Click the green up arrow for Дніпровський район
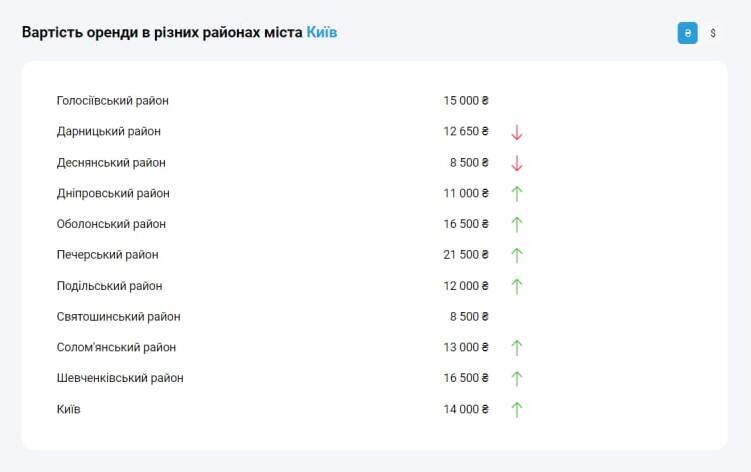751x472 pixels. (x=517, y=194)
